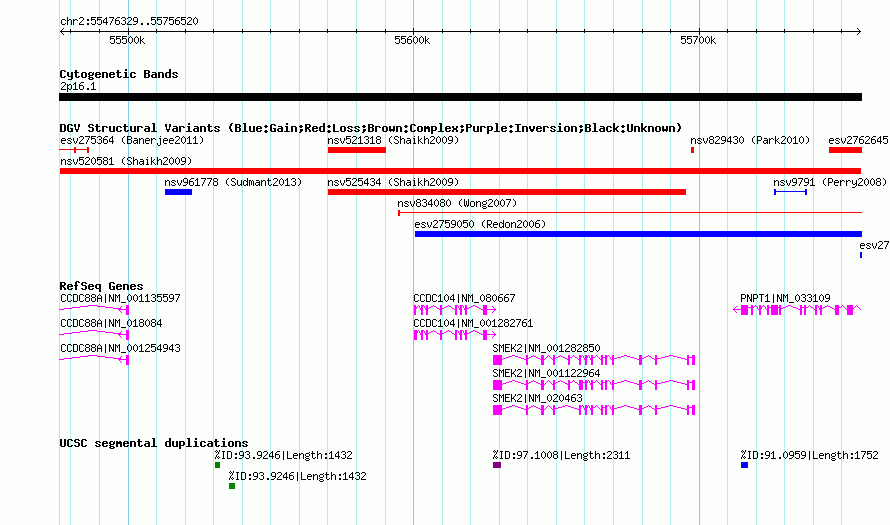Click the blue nsv961778 gain bar
This screenshot has height=525, width=890.
(178, 192)
